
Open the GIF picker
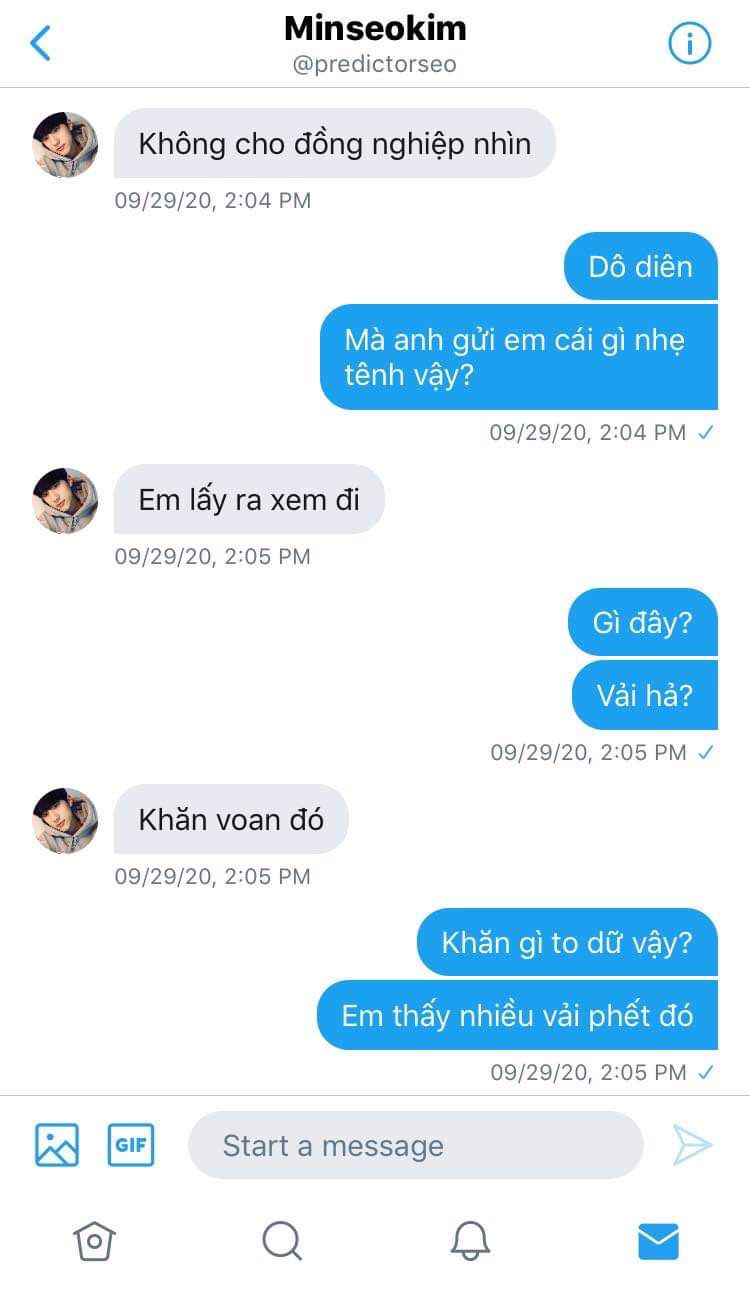click(x=131, y=1145)
